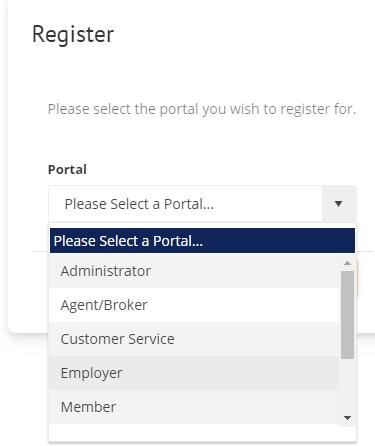
Task: Click the Portal dropdown arrow button
Action: [339, 204]
